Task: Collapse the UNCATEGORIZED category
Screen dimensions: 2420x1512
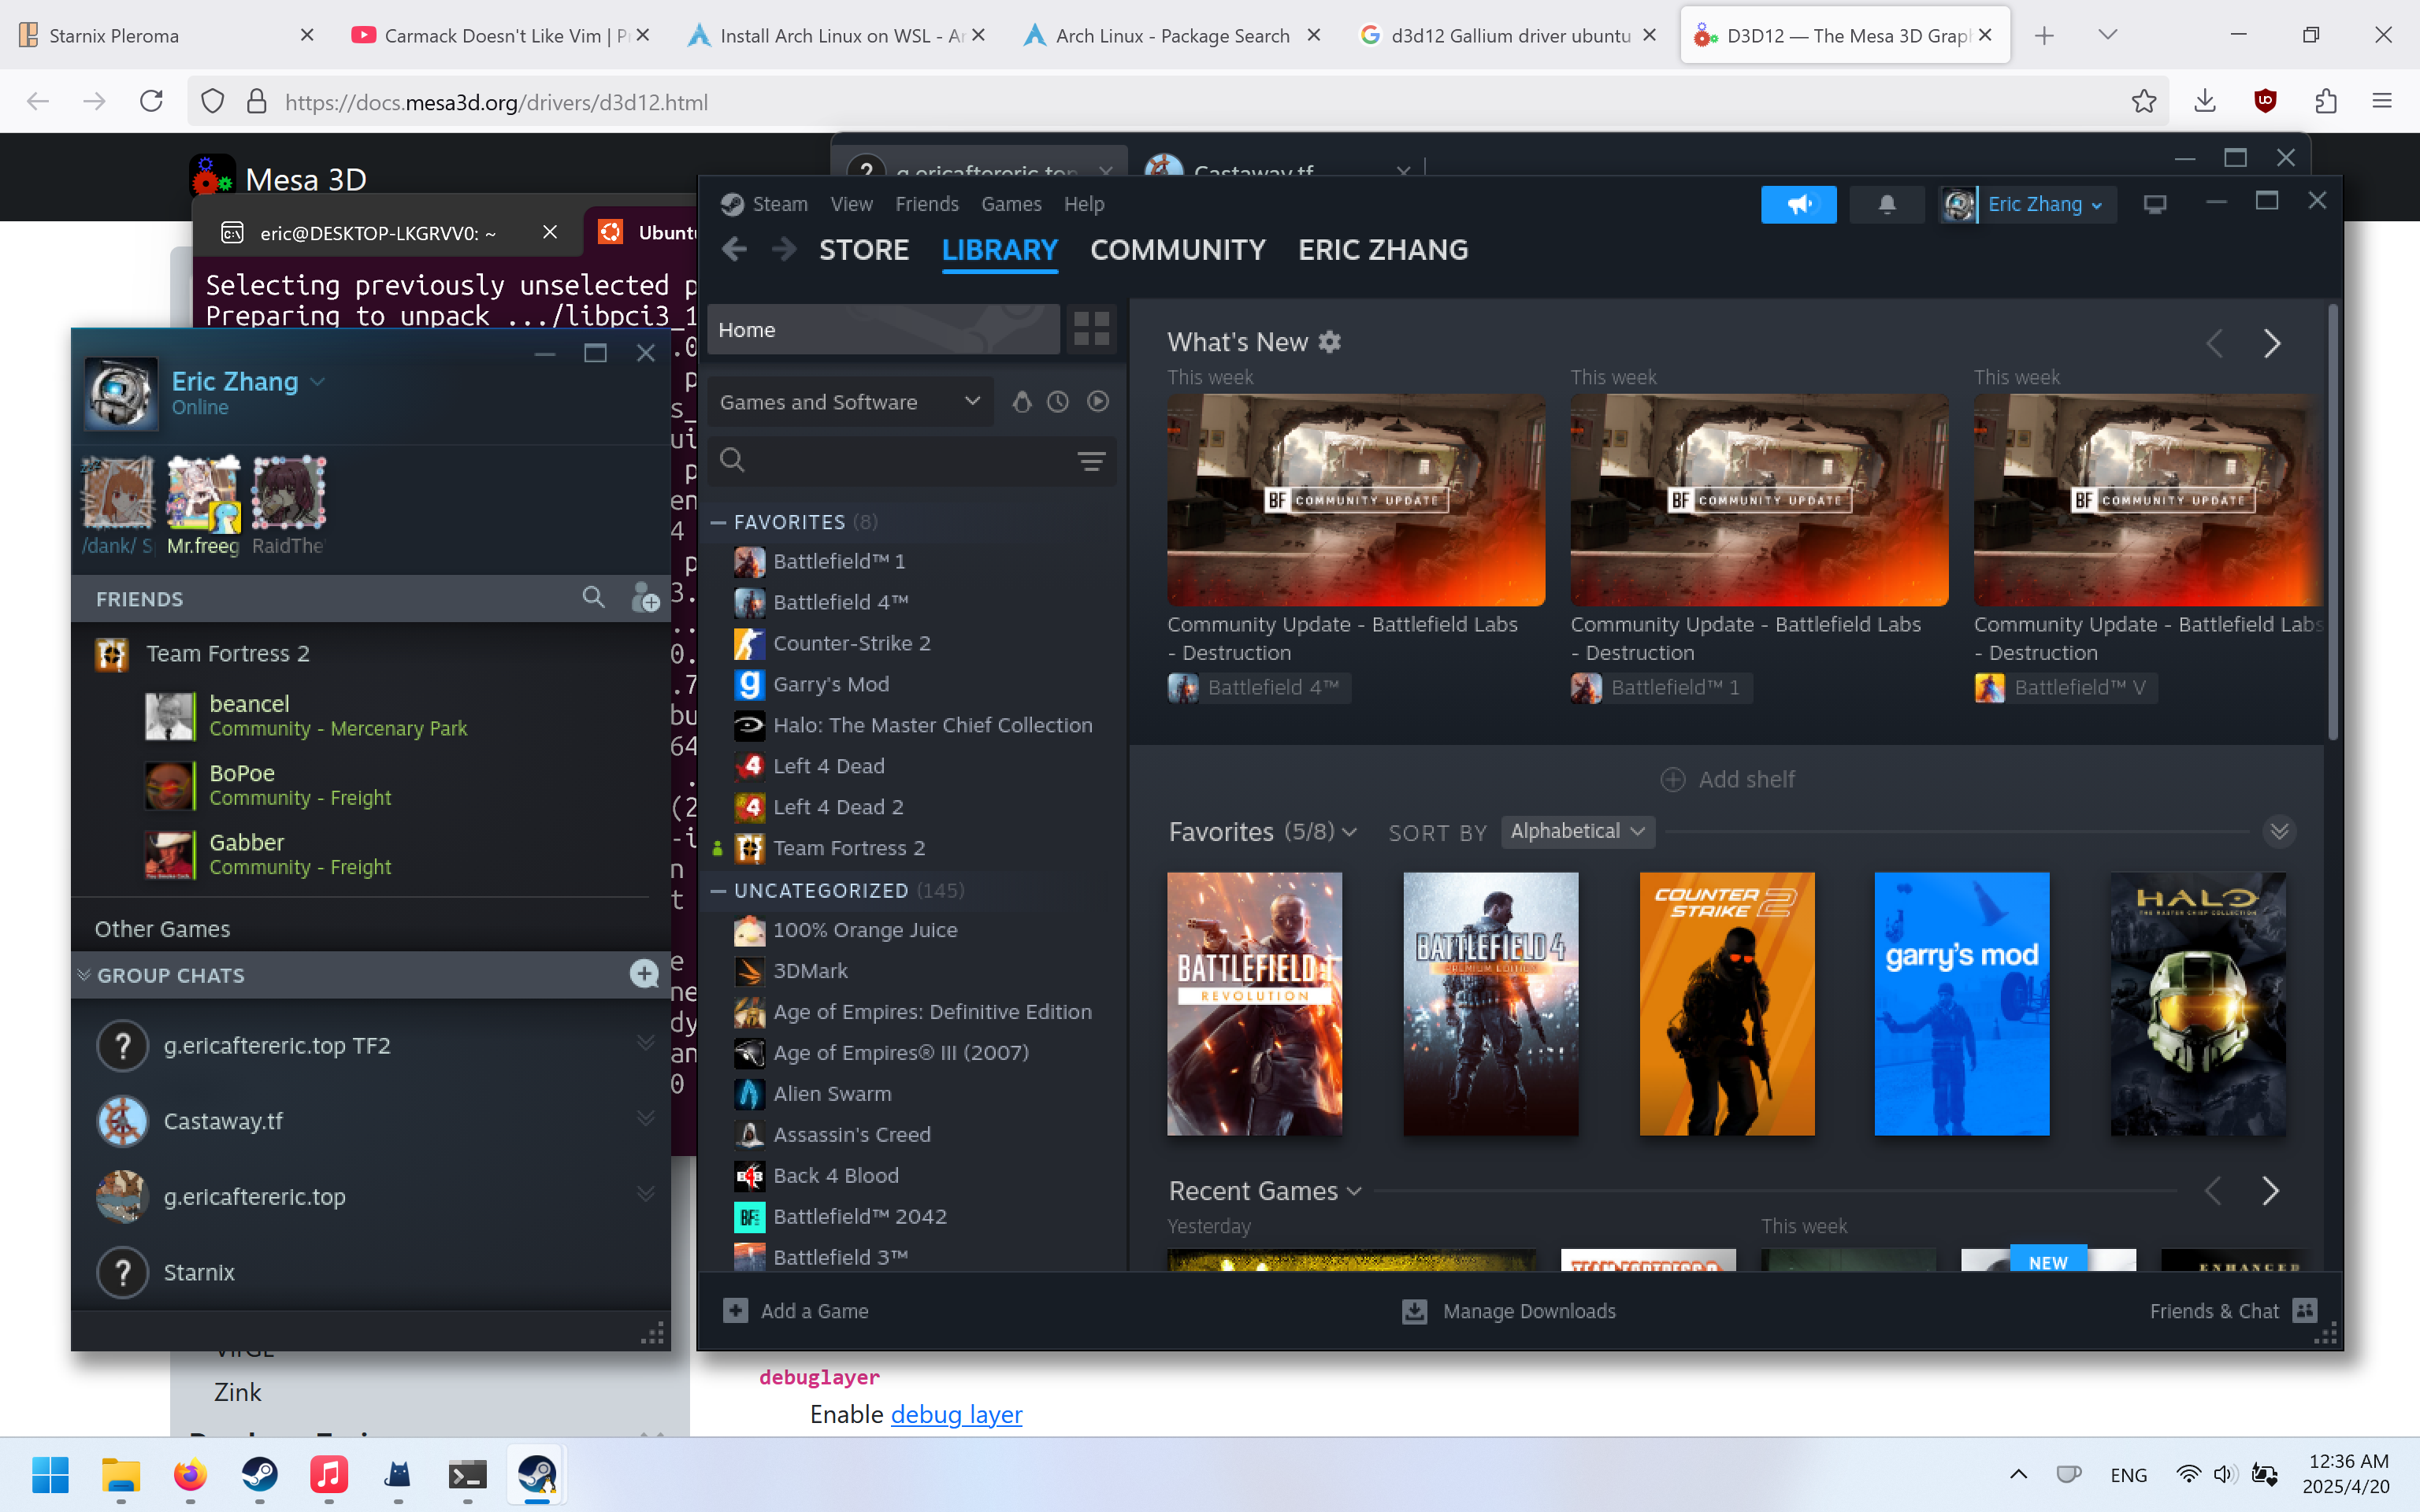Action: 718,890
